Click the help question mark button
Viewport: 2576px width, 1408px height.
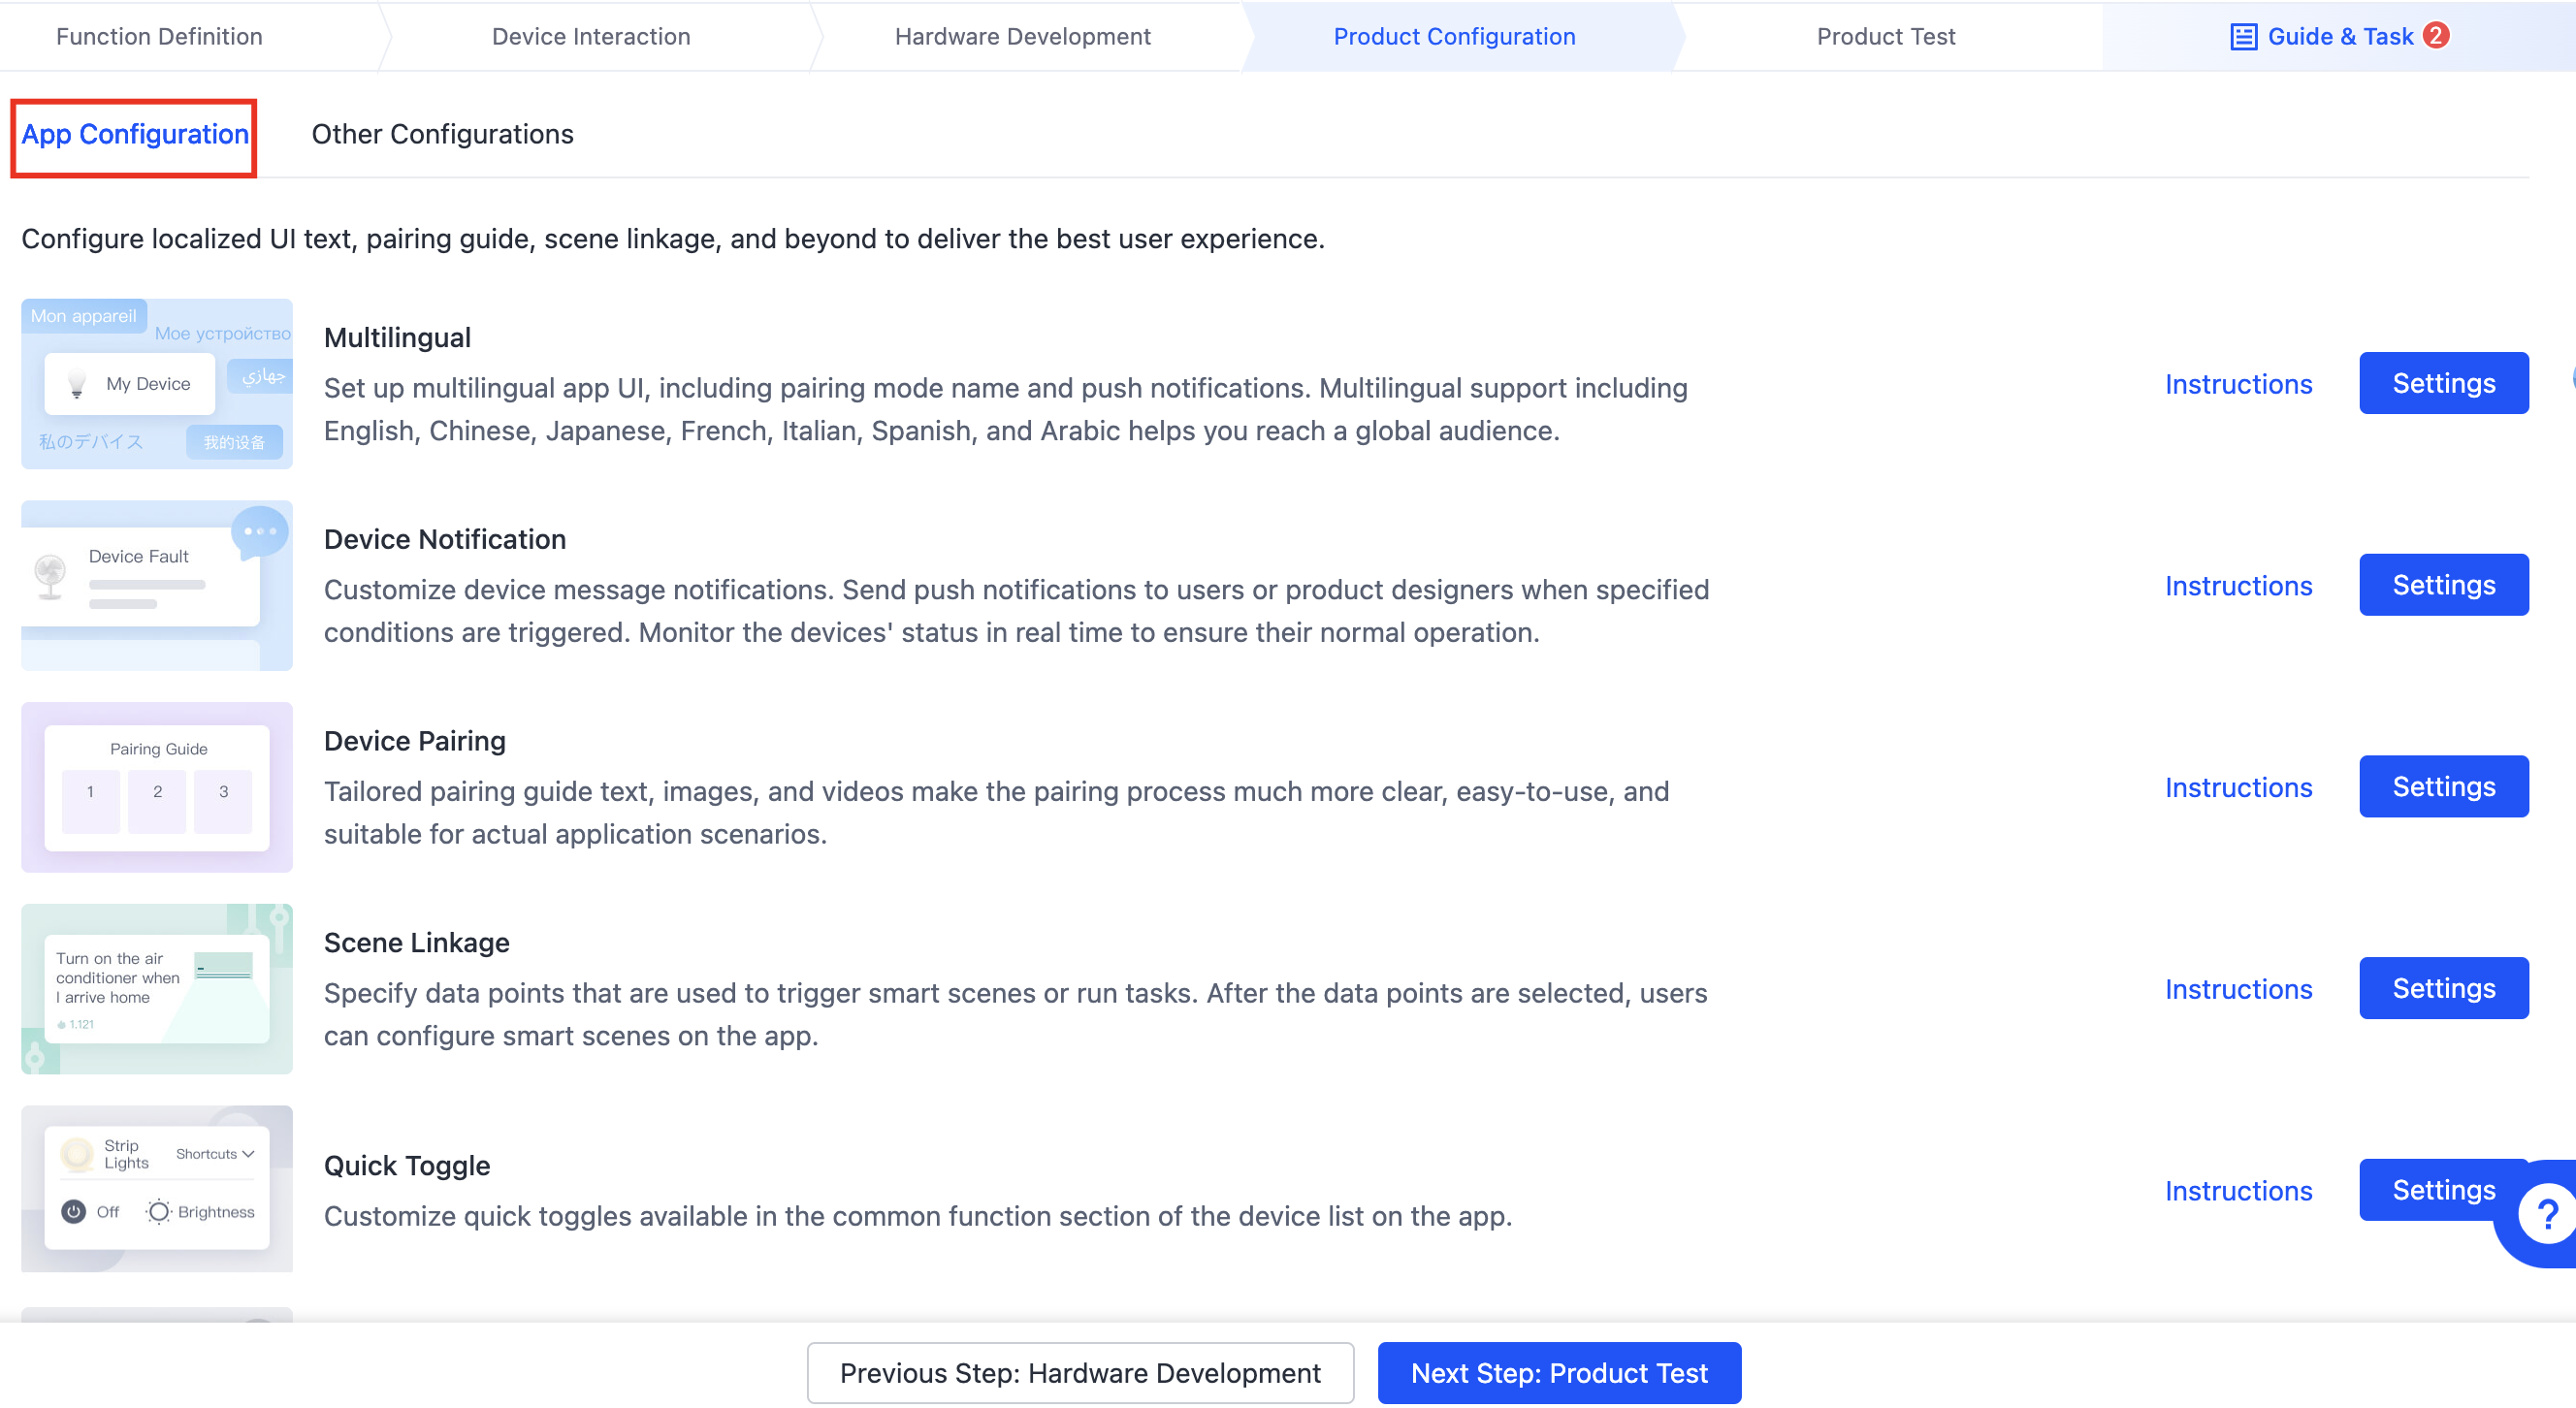click(x=2547, y=1214)
